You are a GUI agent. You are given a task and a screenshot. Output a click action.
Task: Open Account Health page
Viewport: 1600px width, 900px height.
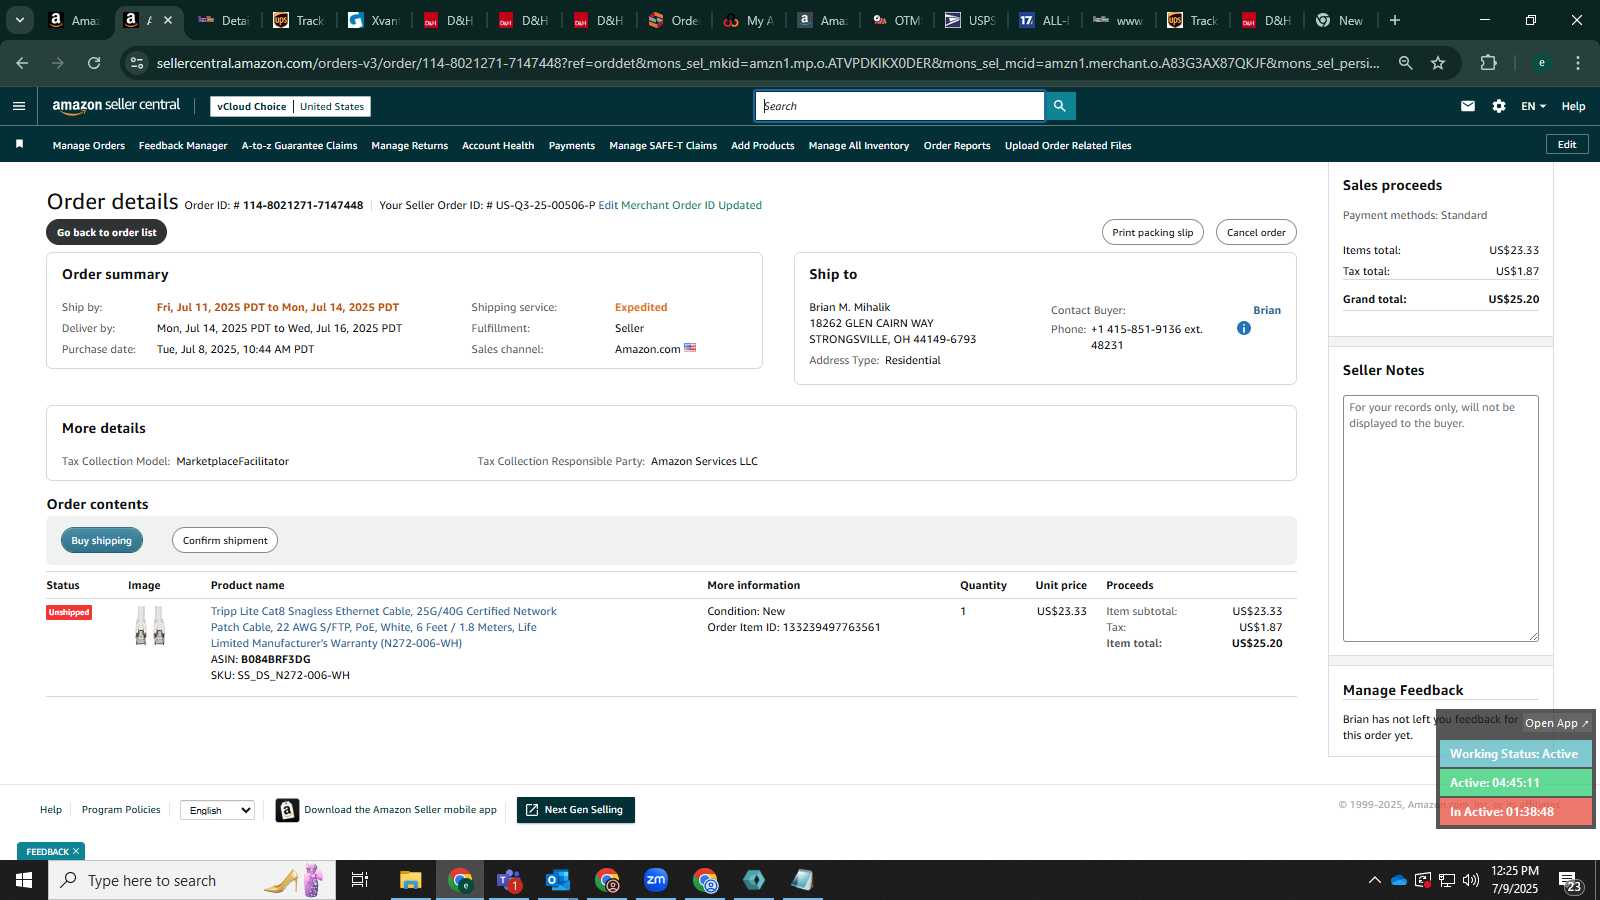(498, 146)
